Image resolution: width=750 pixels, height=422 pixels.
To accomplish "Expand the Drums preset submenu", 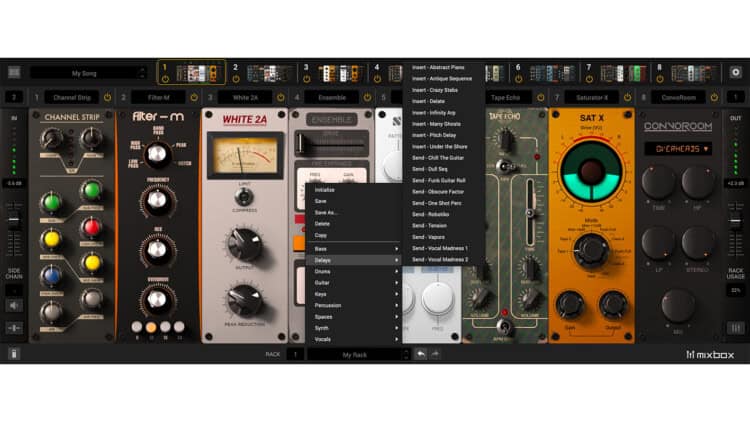I will (x=354, y=271).
